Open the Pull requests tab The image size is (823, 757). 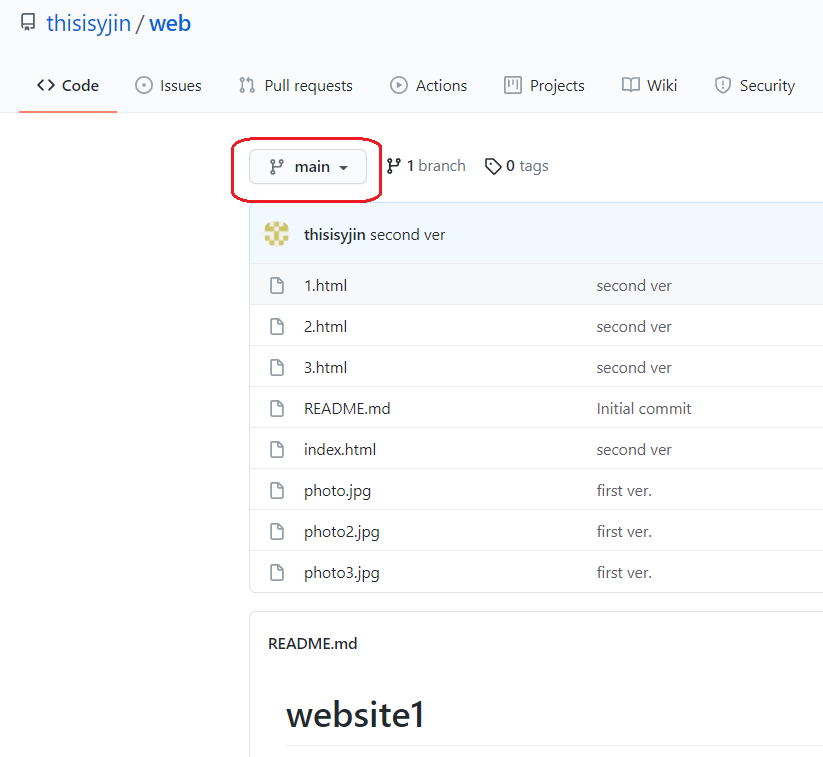[296, 85]
